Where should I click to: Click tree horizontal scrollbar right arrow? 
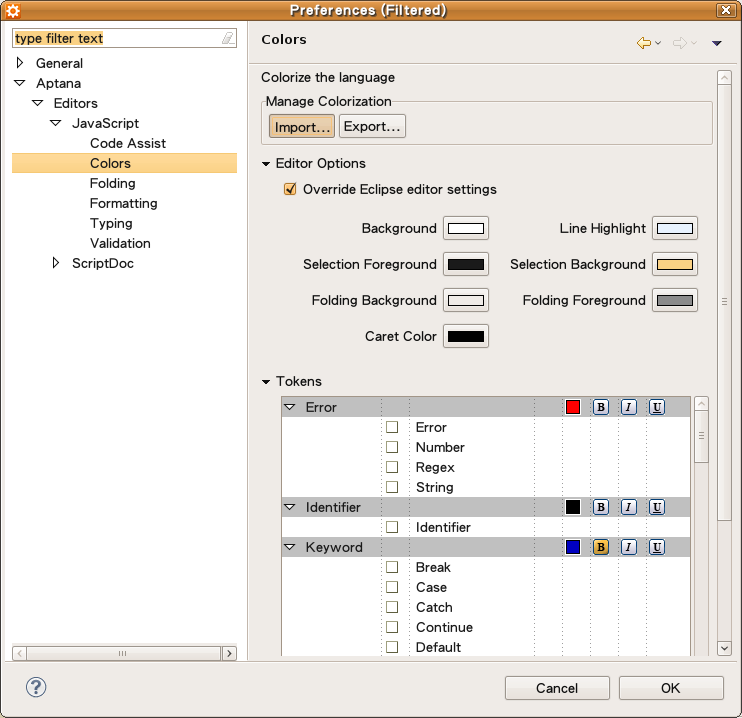[230, 654]
